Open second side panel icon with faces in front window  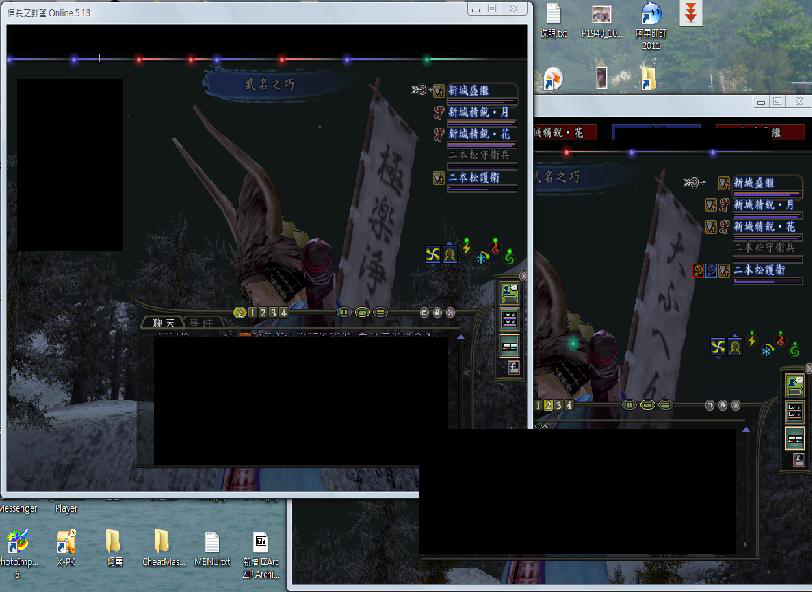point(510,321)
